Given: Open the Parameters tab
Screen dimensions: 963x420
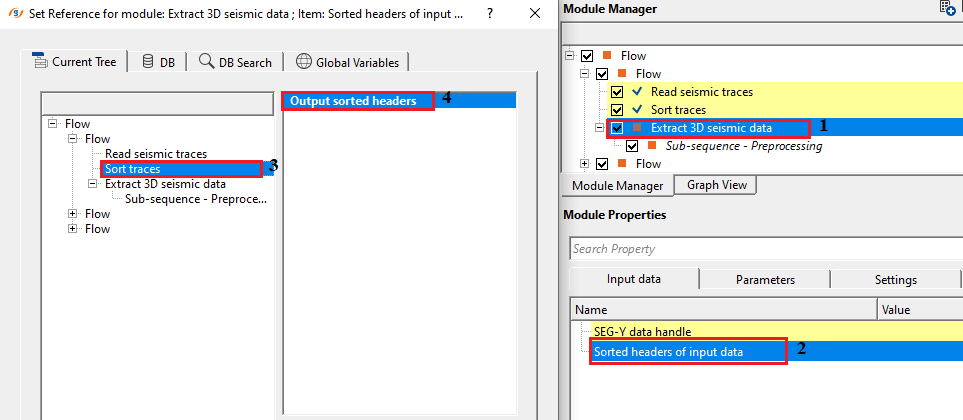Looking at the screenshot, I should click(x=765, y=279).
